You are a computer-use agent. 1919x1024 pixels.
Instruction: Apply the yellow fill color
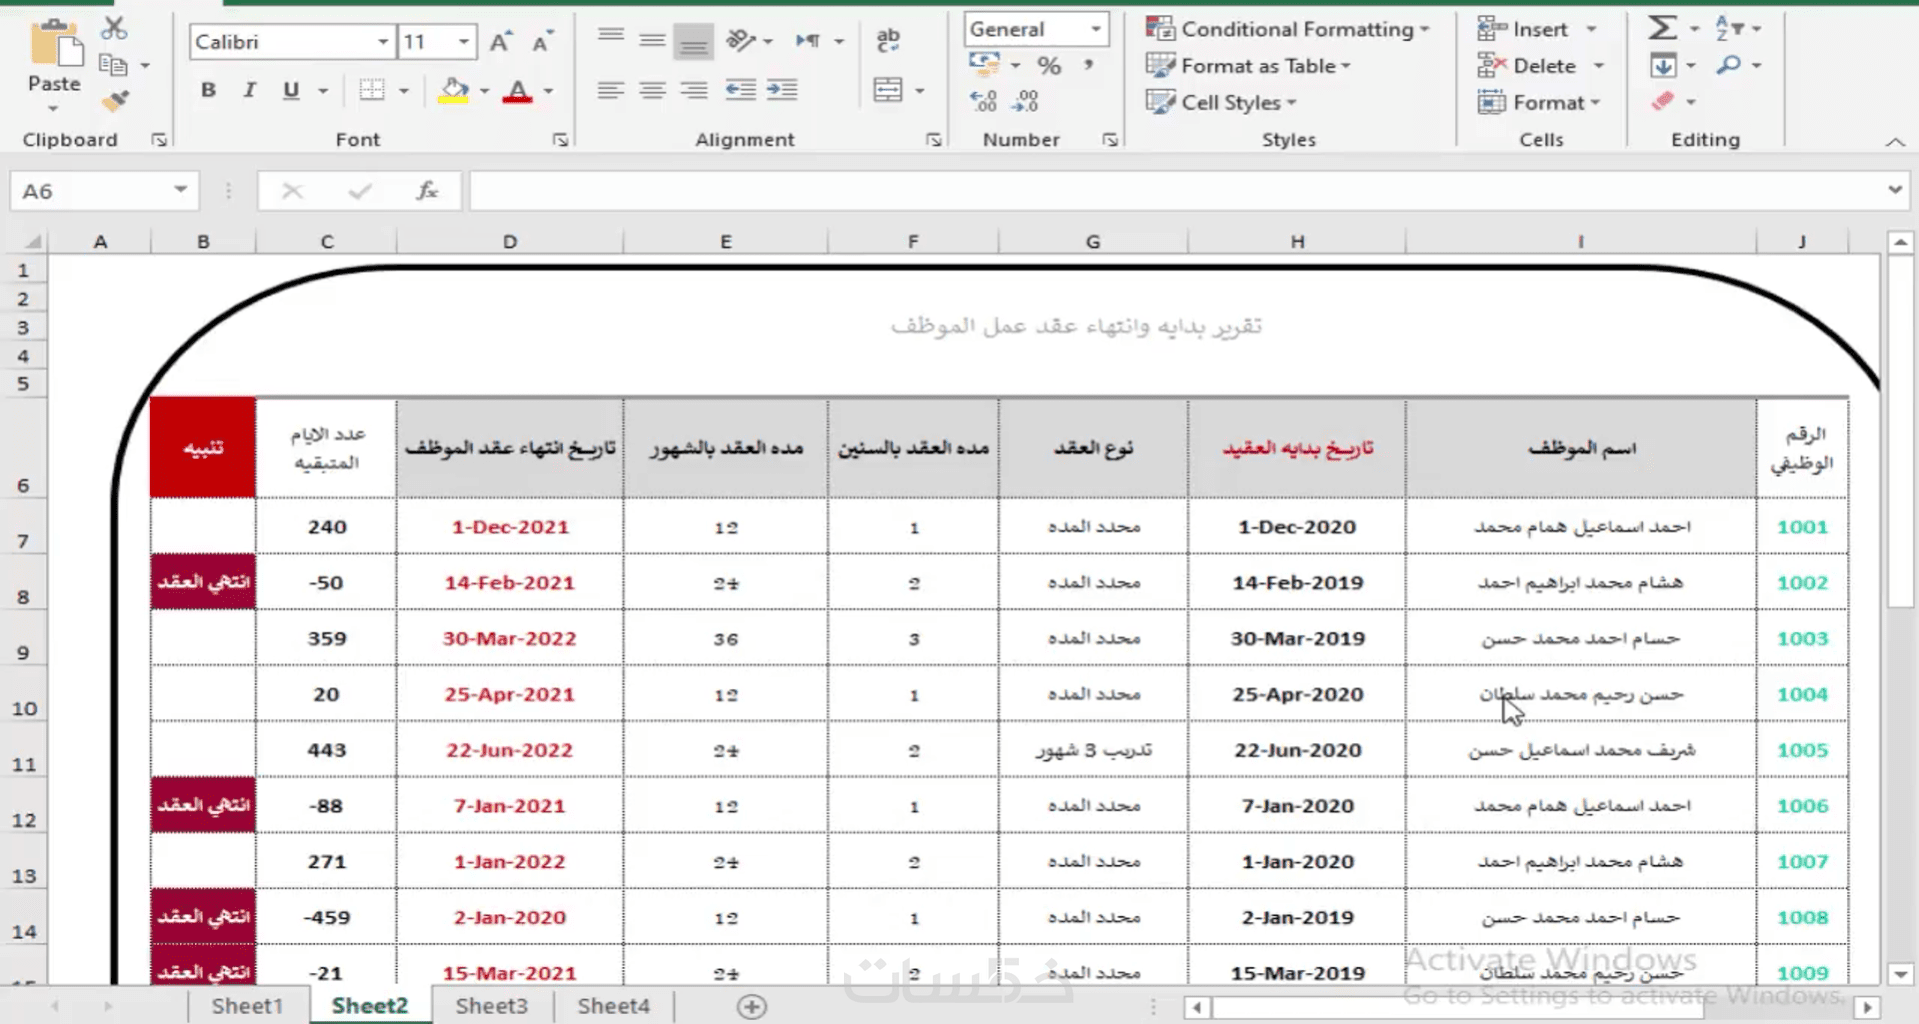pos(454,90)
